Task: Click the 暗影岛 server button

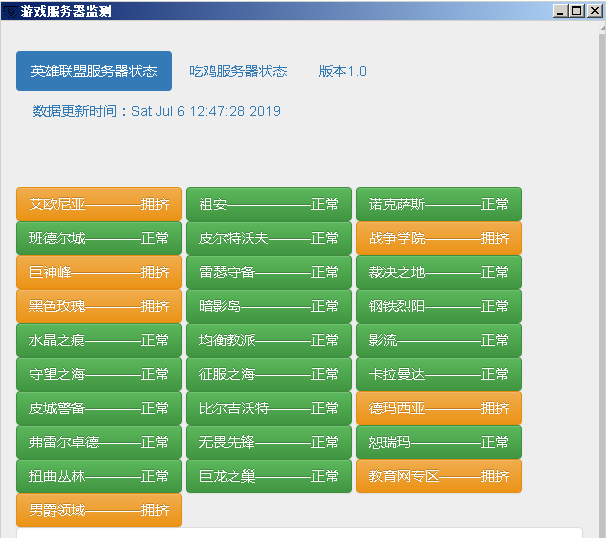Action: pyautogui.click(x=269, y=306)
